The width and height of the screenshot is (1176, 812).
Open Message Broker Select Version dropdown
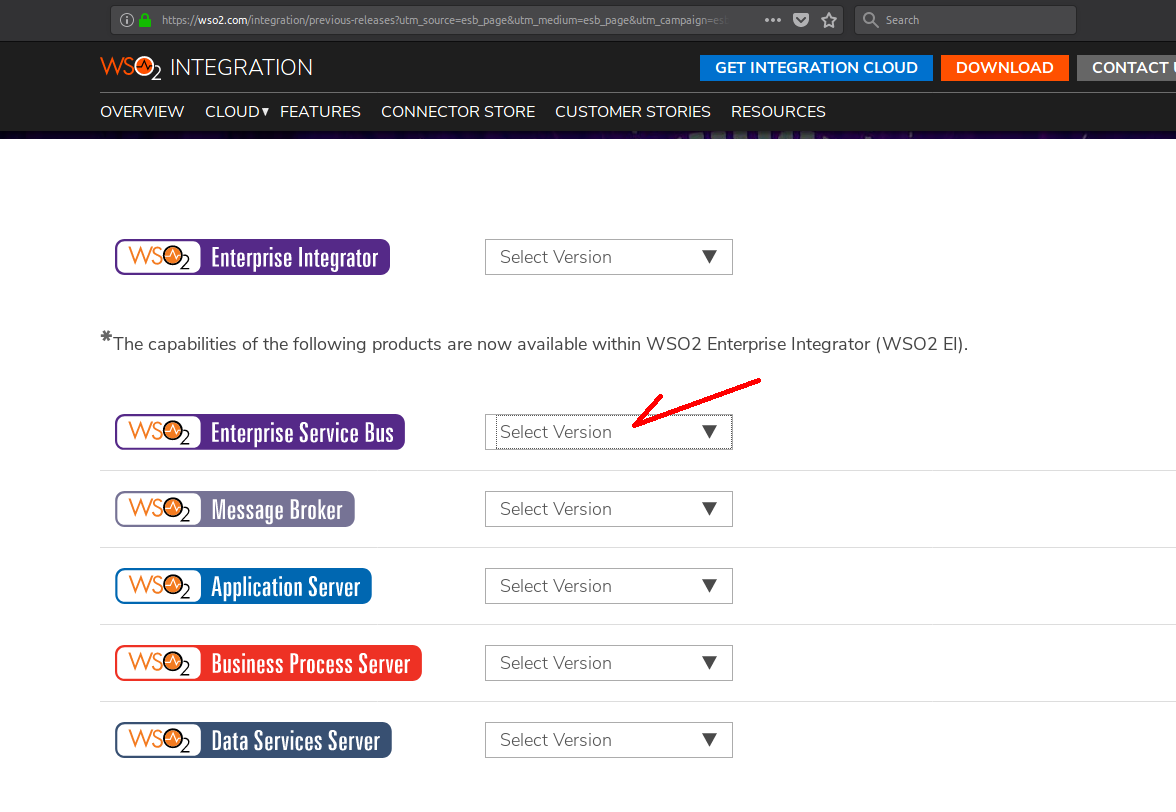click(x=608, y=509)
